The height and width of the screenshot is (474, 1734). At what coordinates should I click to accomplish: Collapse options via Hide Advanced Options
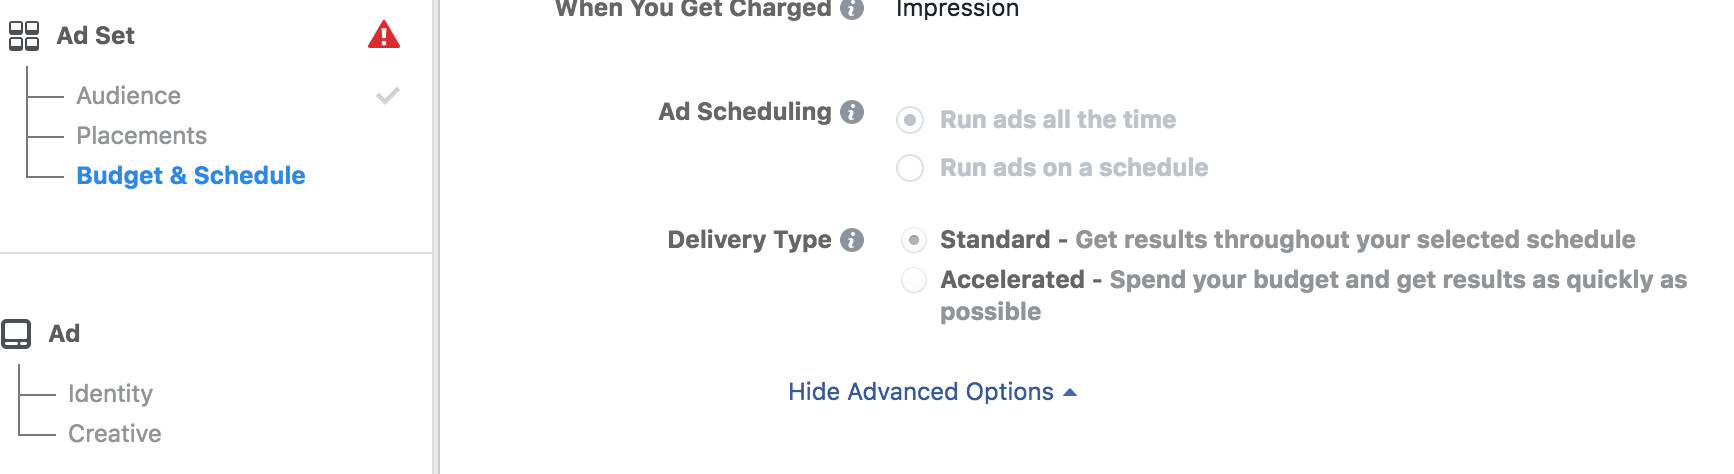[x=921, y=392]
